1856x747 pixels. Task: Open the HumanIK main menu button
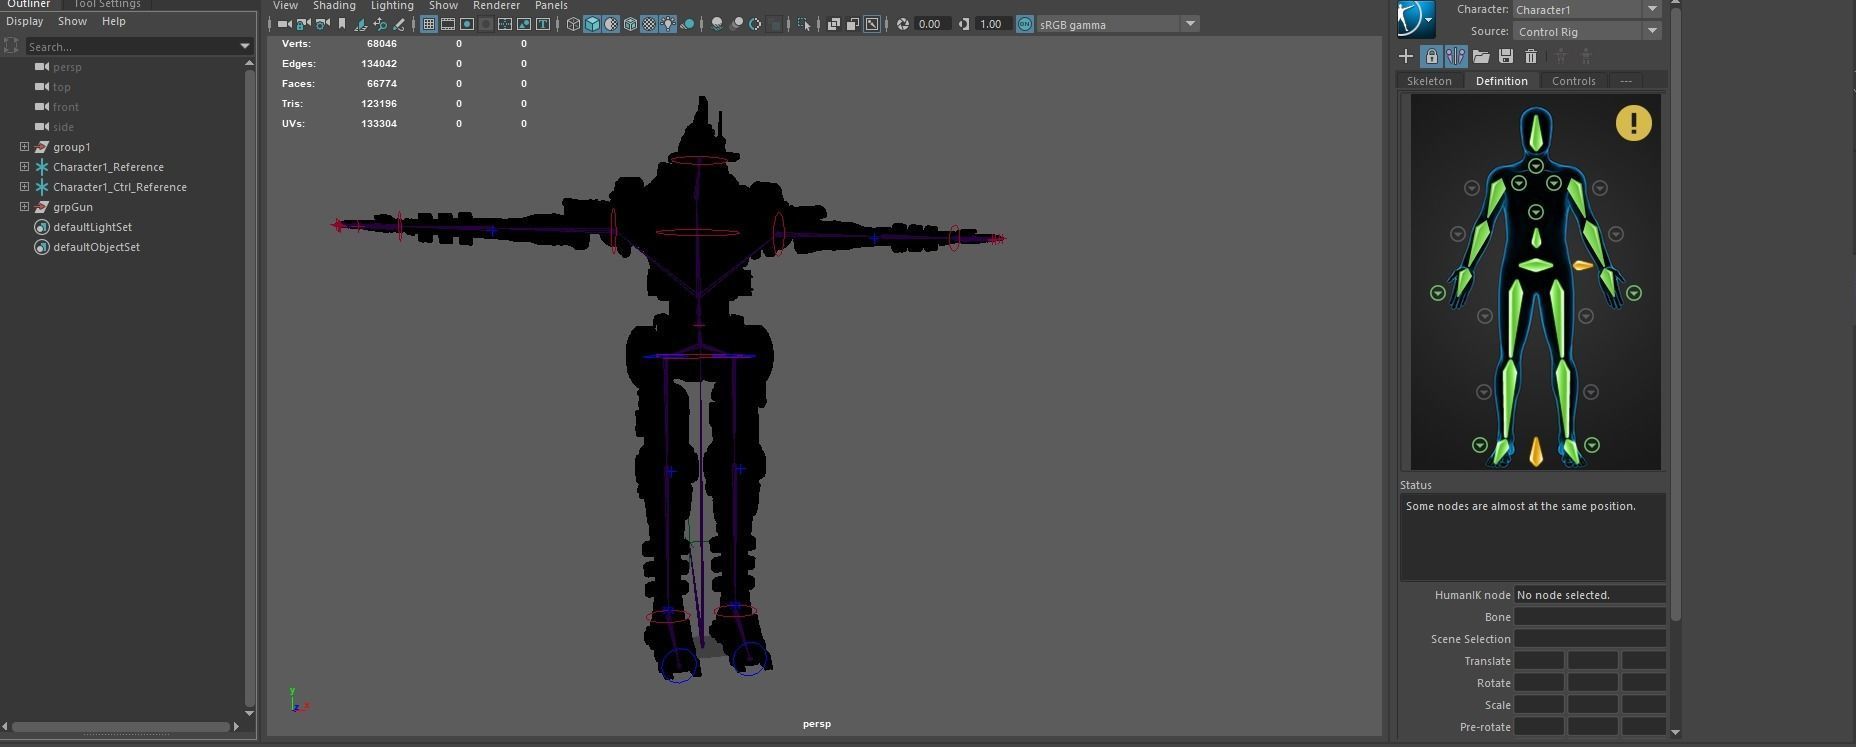coord(1416,19)
